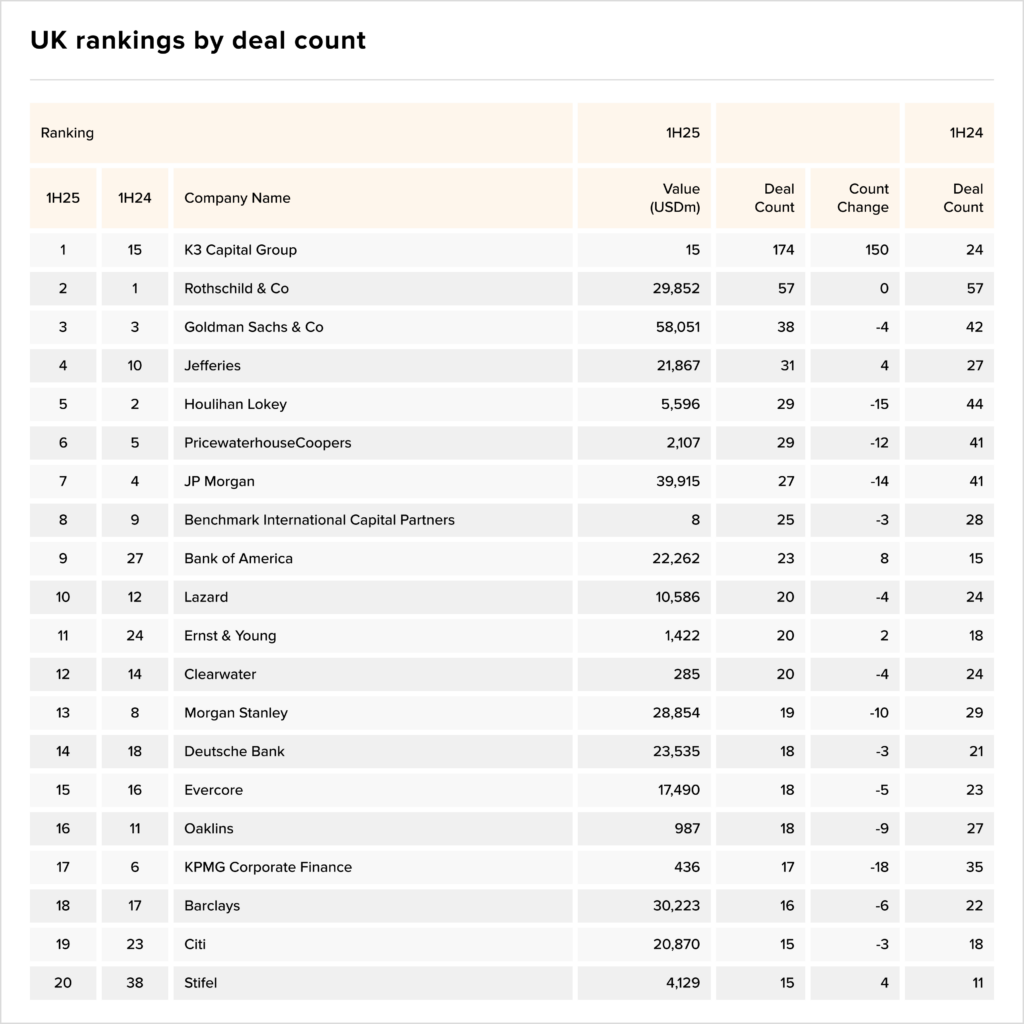Select K3 Capital Group's deal count '174'

click(x=783, y=250)
